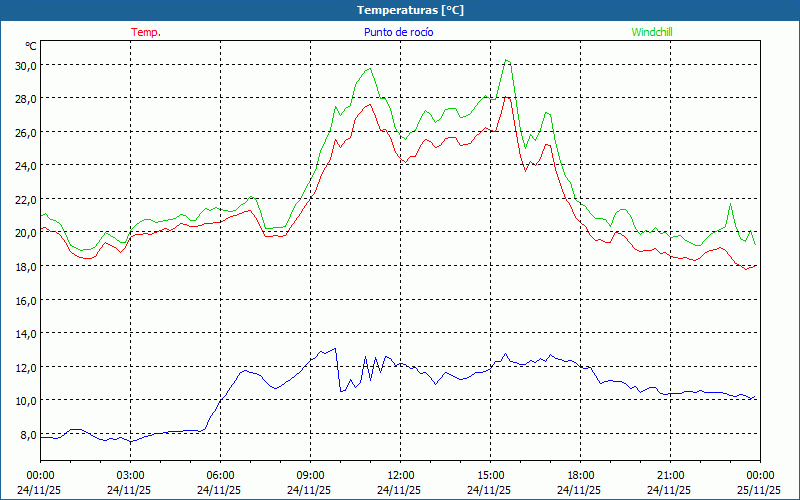Select the green Windchill legend label
This screenshot has width=800, height=500.
[x=652, y=32]
